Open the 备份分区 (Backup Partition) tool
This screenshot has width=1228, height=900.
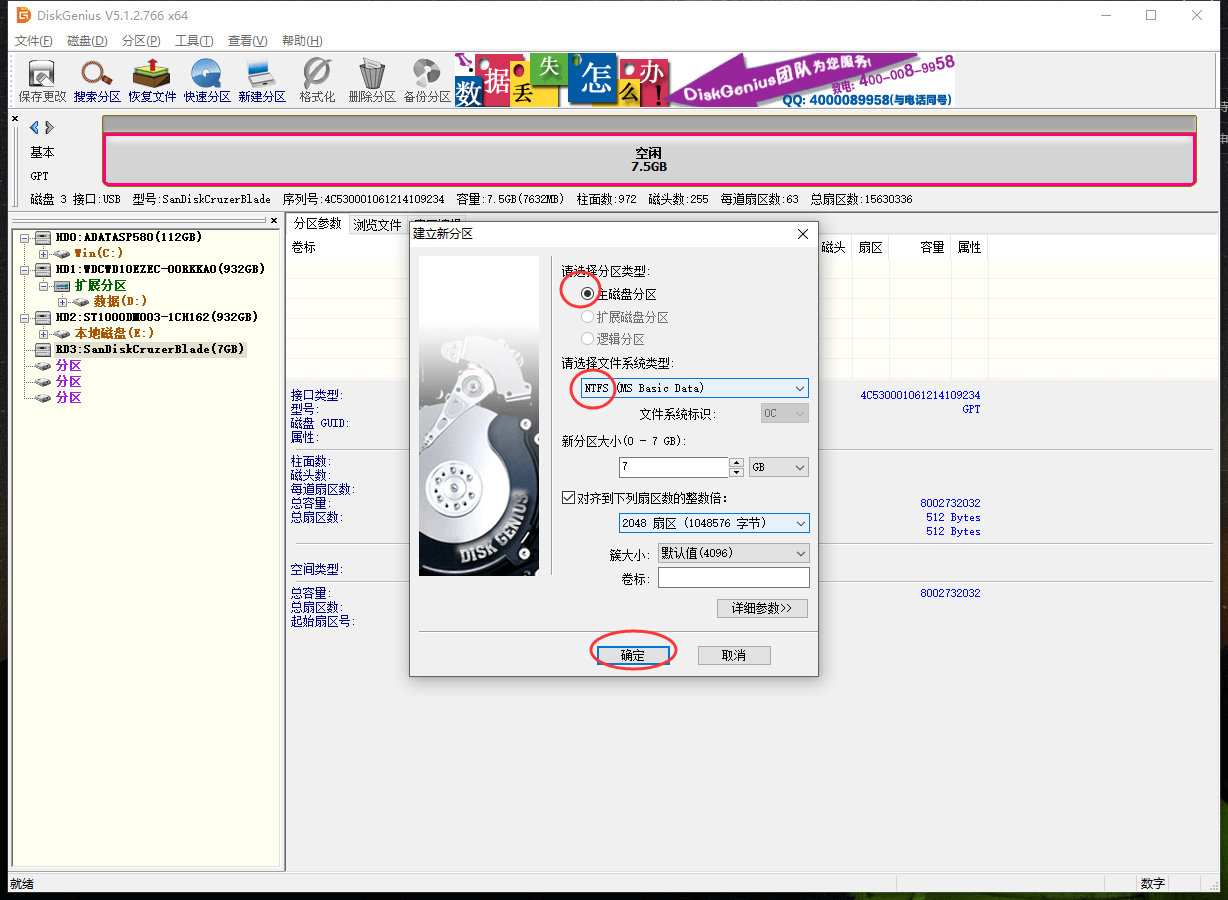[426, 80]
